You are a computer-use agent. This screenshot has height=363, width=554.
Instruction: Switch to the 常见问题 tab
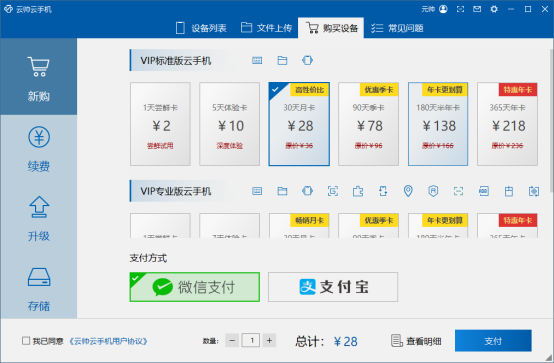point(397,28)
